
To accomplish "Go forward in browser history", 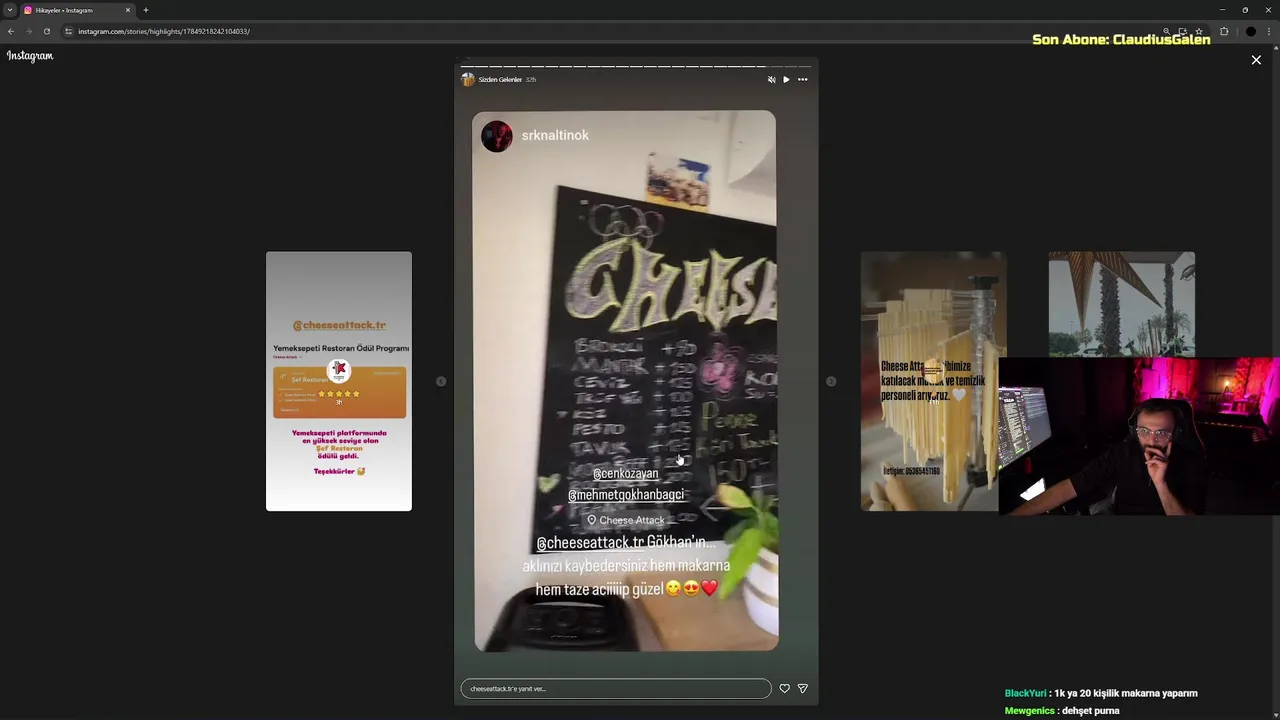I will click(x=29, y=31).
